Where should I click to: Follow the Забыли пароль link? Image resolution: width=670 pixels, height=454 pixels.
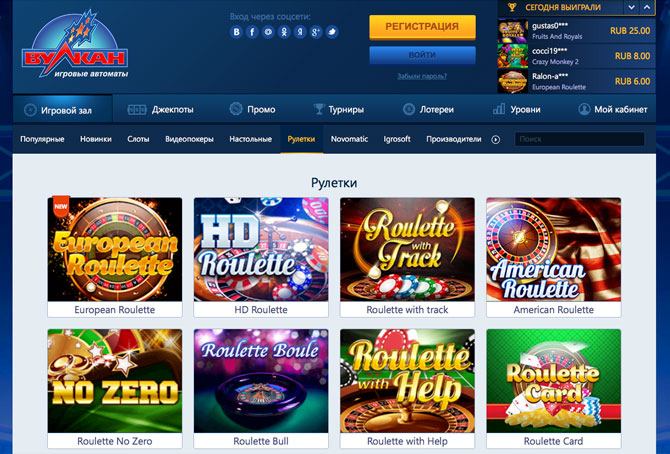coord(422,76)
